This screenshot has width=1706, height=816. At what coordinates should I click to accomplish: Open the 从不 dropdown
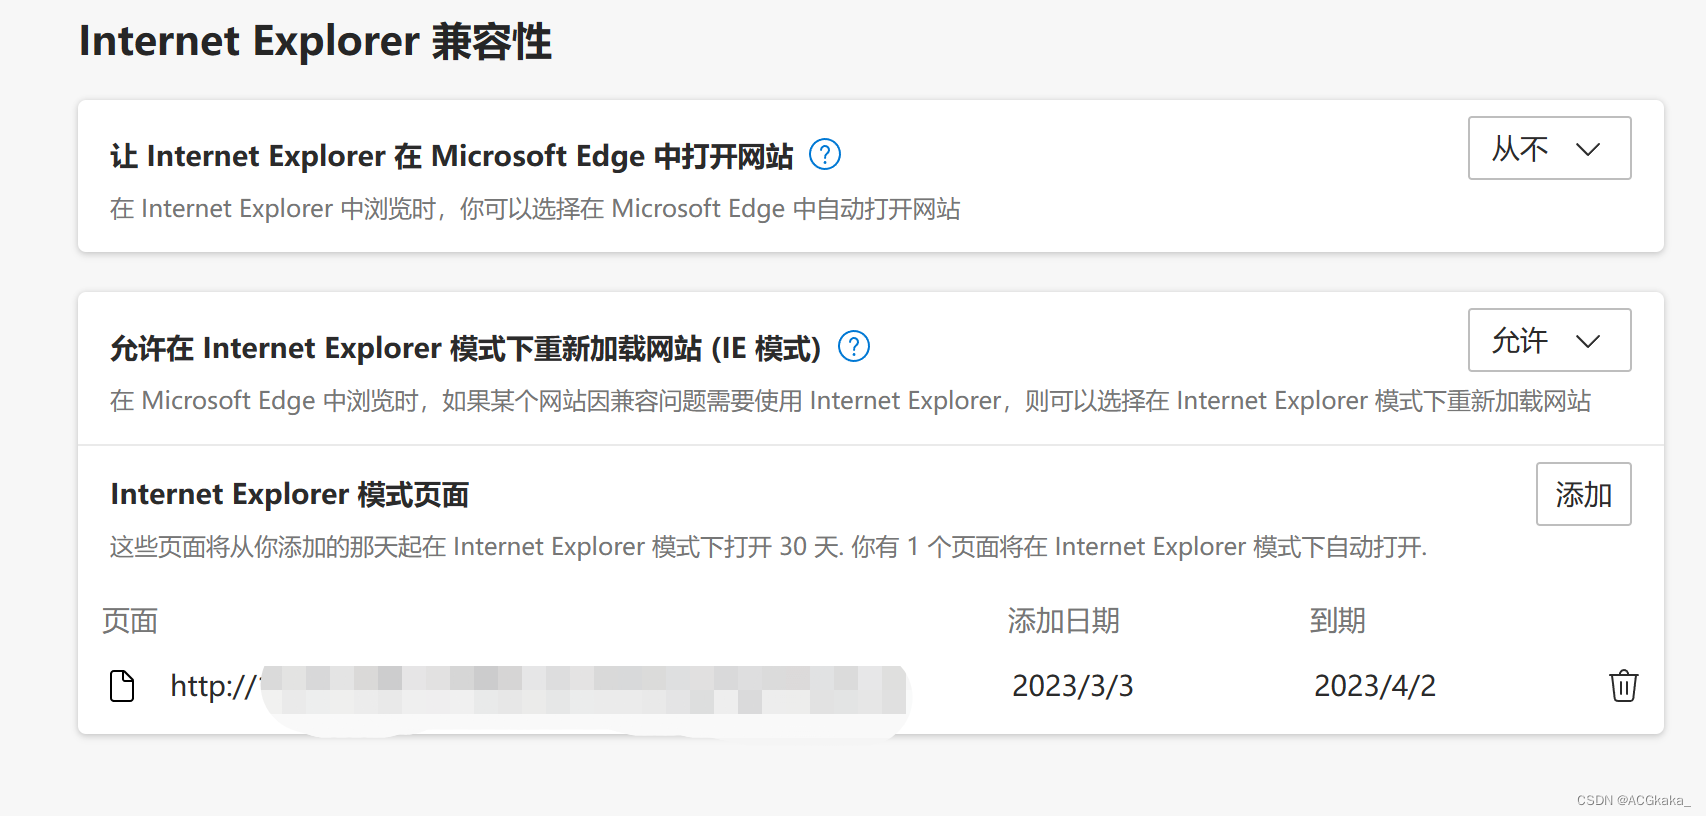(1549, 148)
